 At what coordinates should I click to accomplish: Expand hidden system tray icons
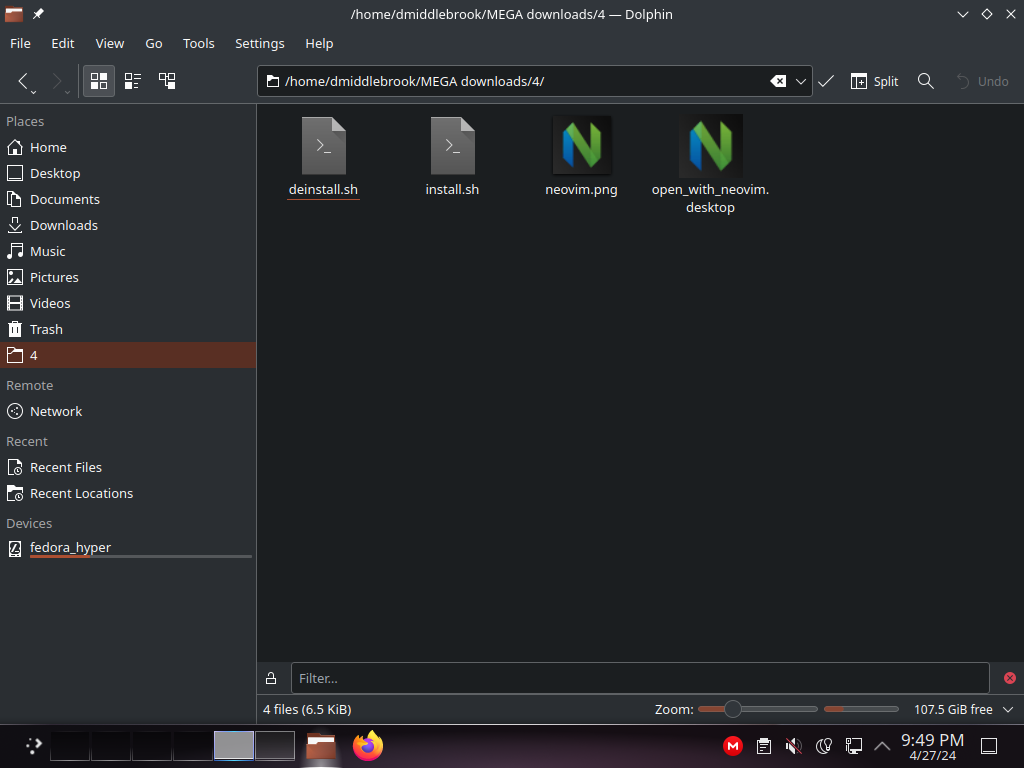coord(882,746)
